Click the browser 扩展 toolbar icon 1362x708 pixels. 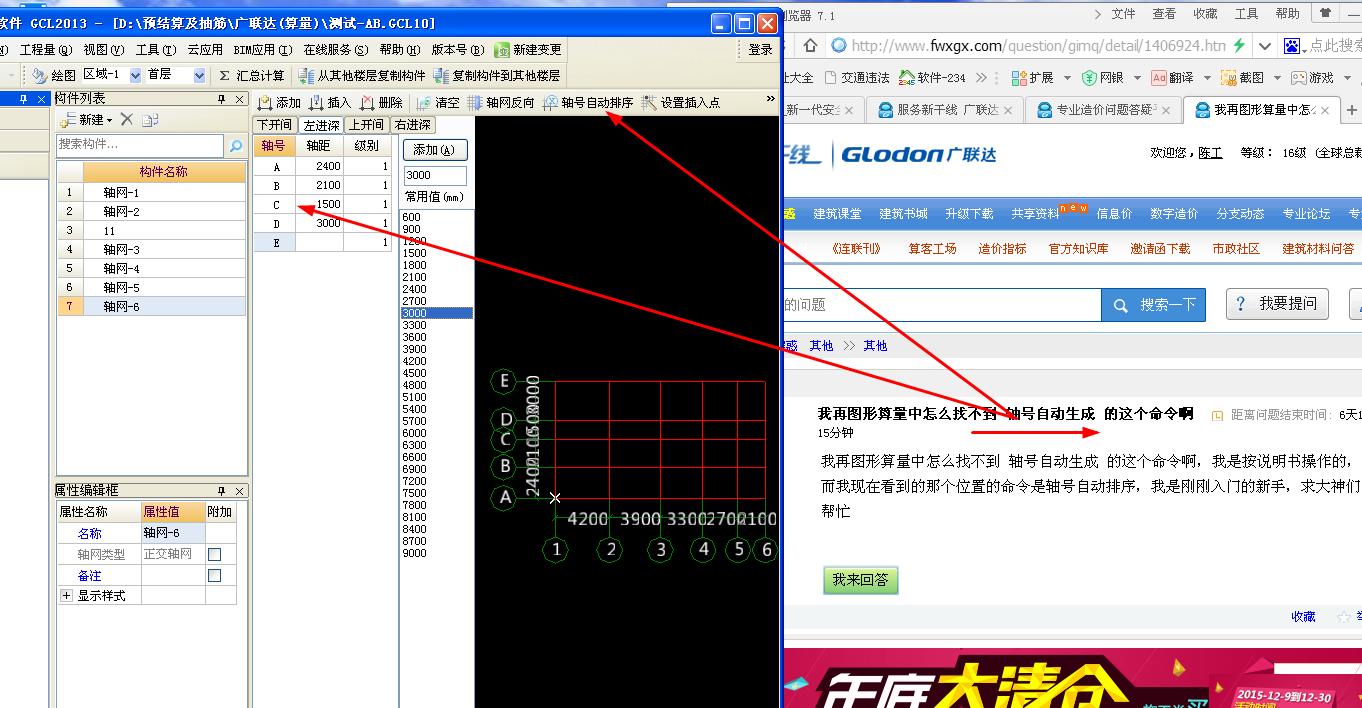click(1020, 77)
